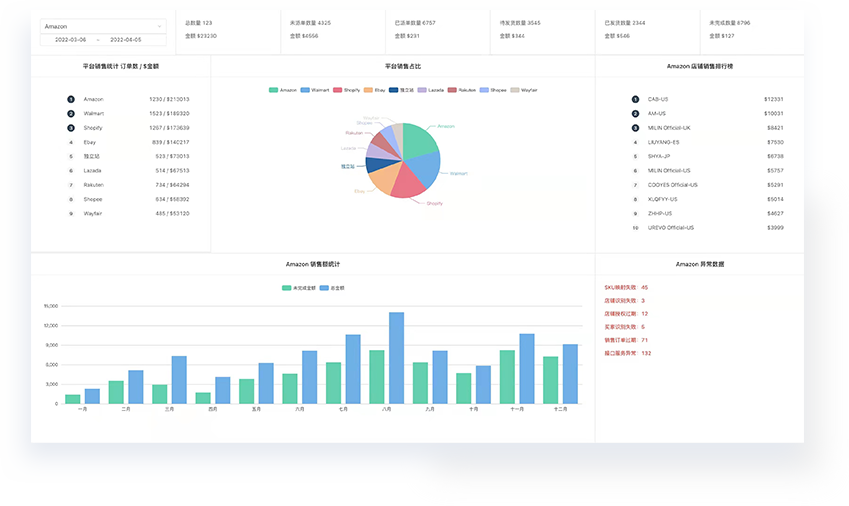Click the rank 3 badge beside Shopify
849x506 pixels.
click(x=71, y=128)
